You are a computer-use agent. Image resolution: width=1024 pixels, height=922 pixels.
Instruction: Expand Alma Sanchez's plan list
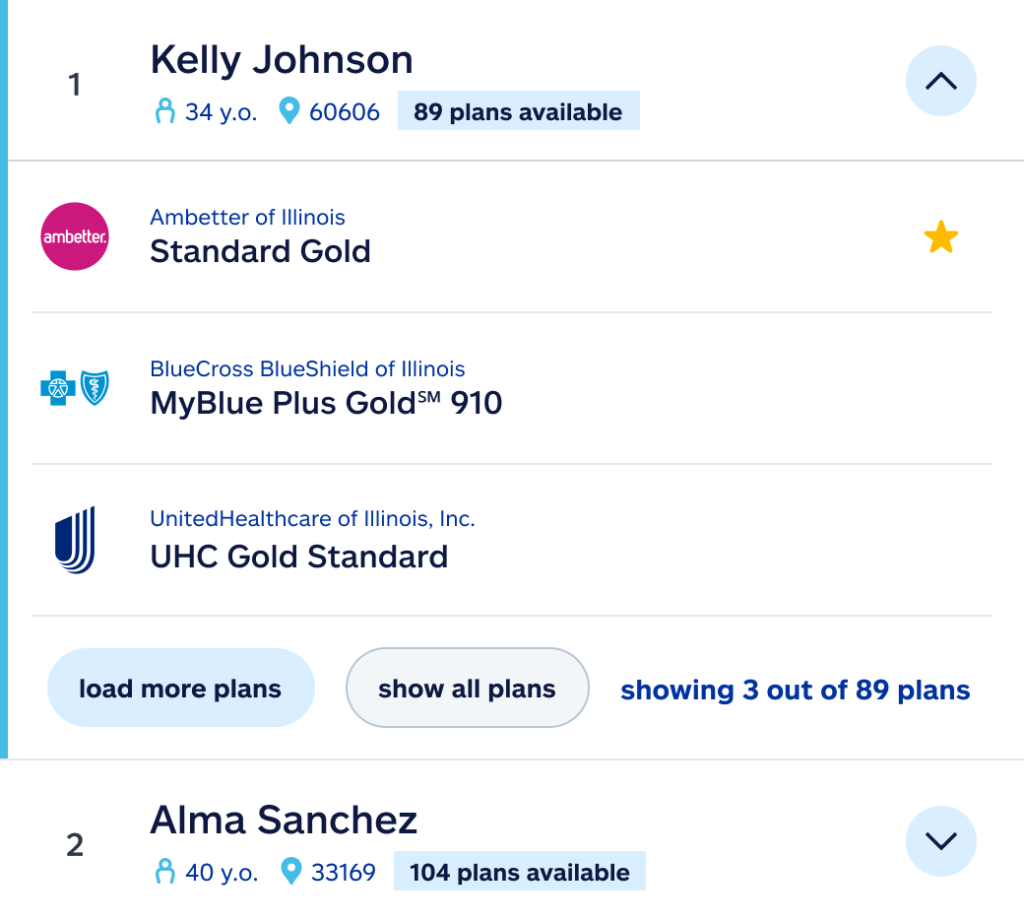pos(940,841)
